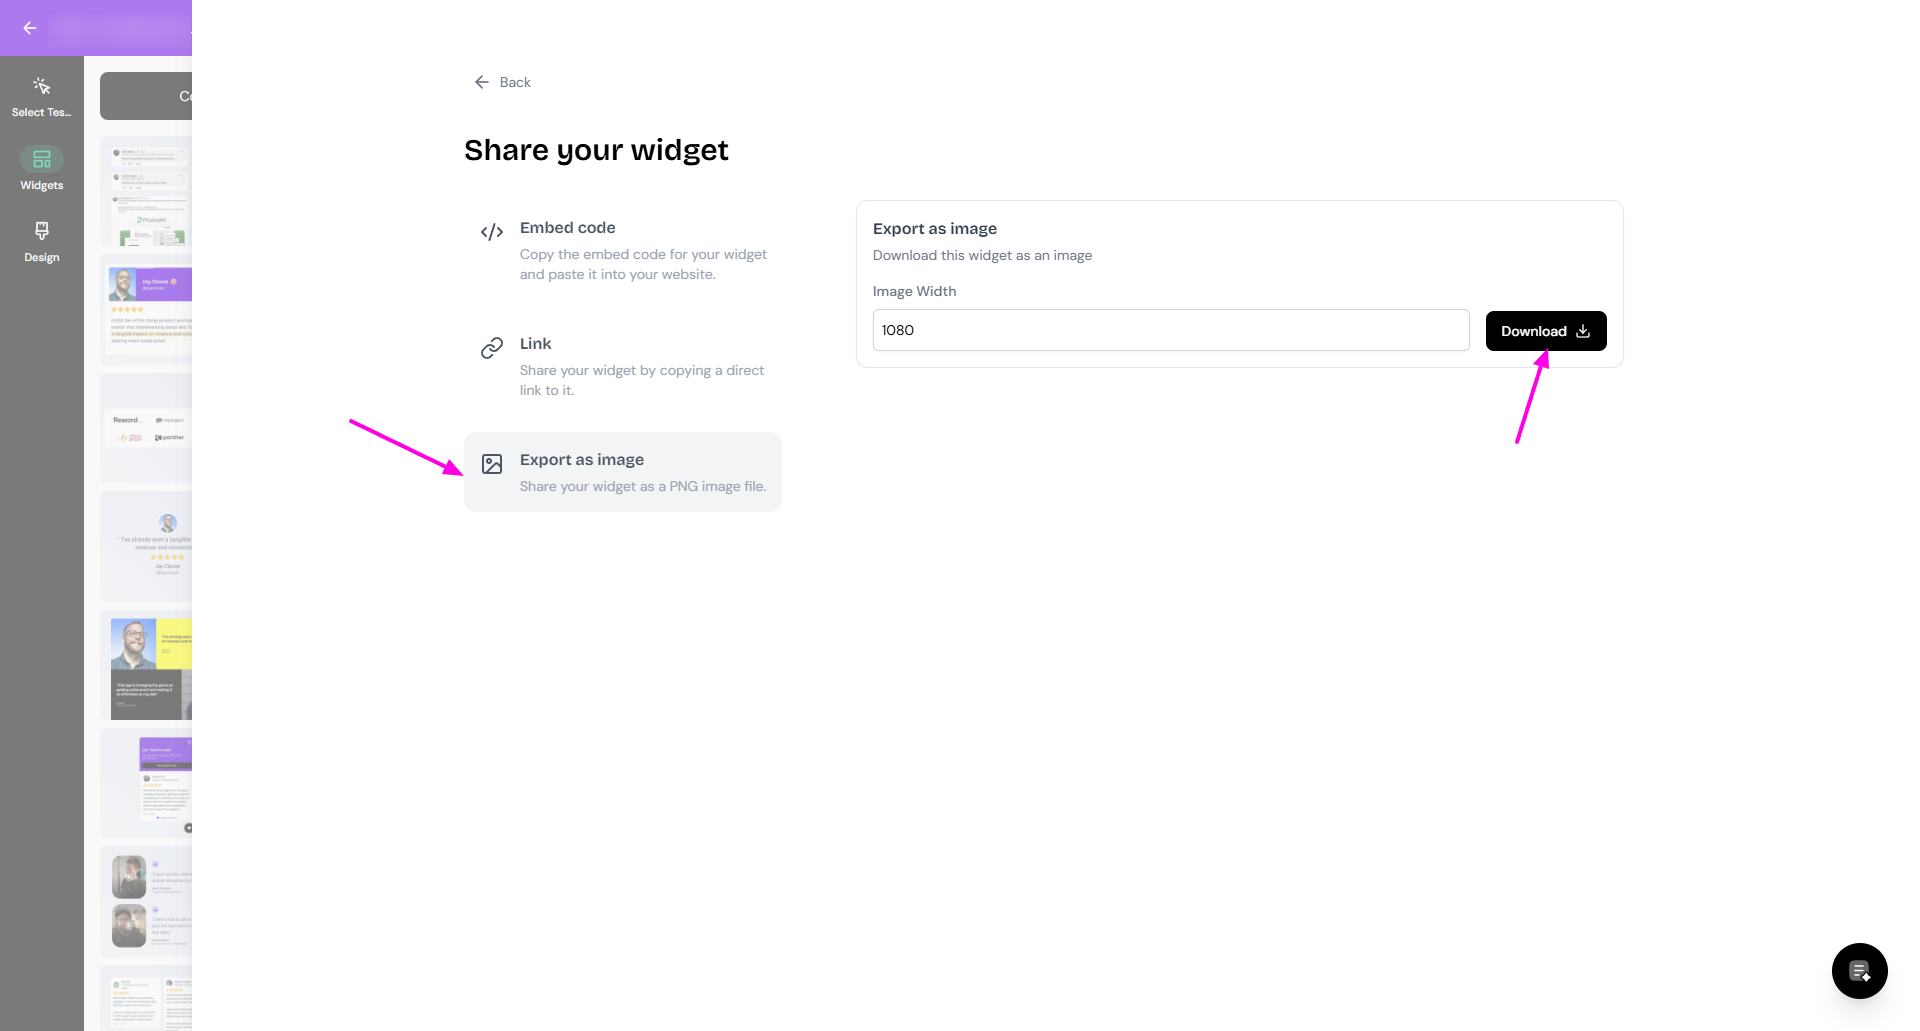Viewport: 1920px width, 1031px height.
Task: Open the chat assistant bubble icon
Action: coord(1859,970)
